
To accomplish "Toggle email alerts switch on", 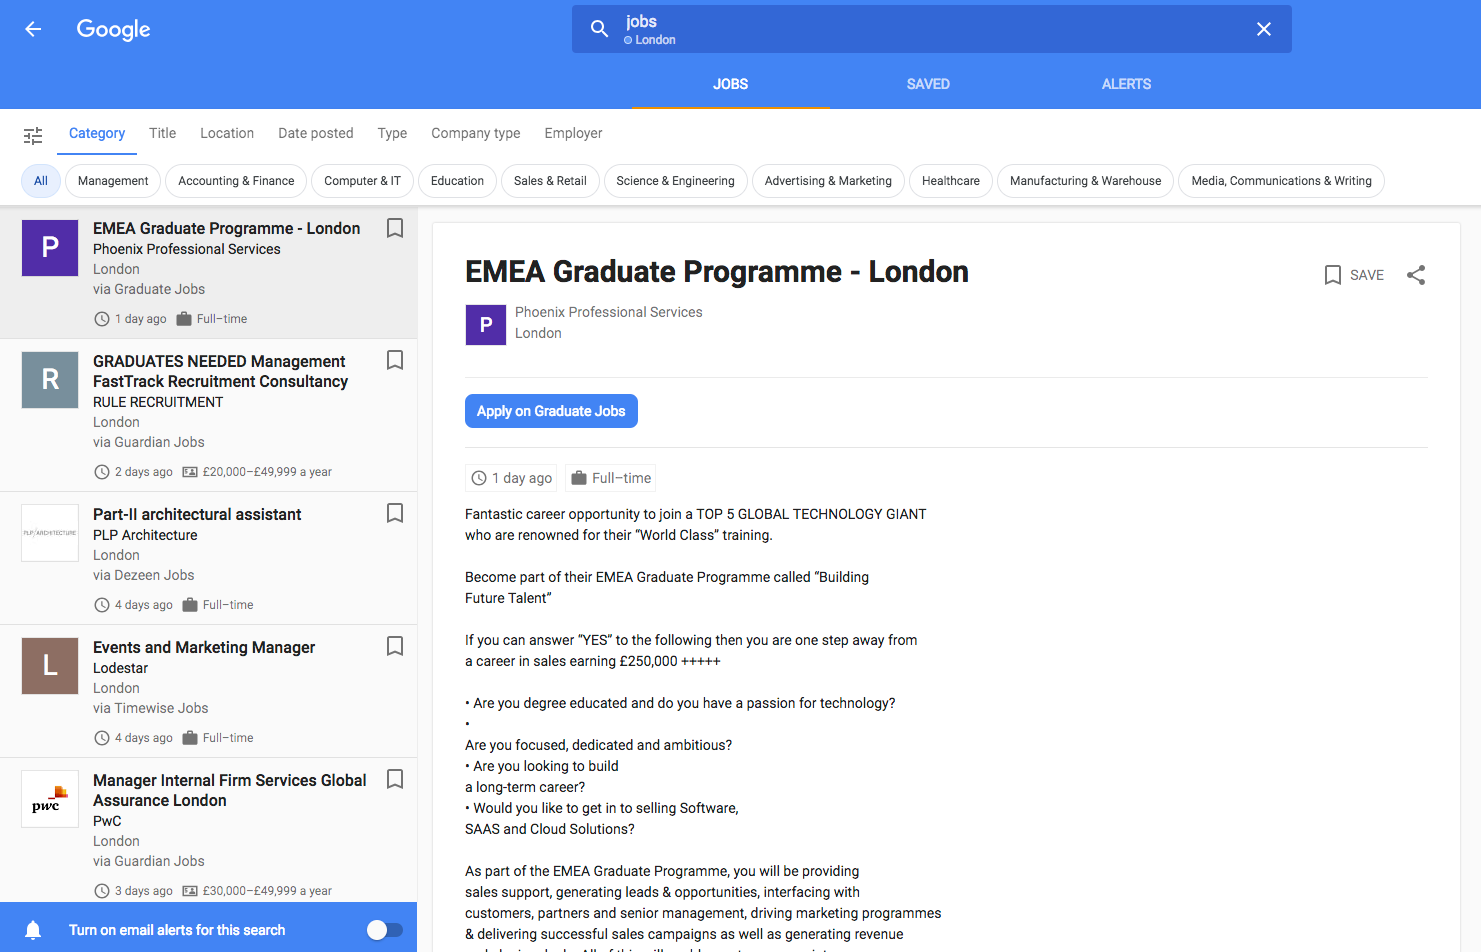I will coord(385,930).
